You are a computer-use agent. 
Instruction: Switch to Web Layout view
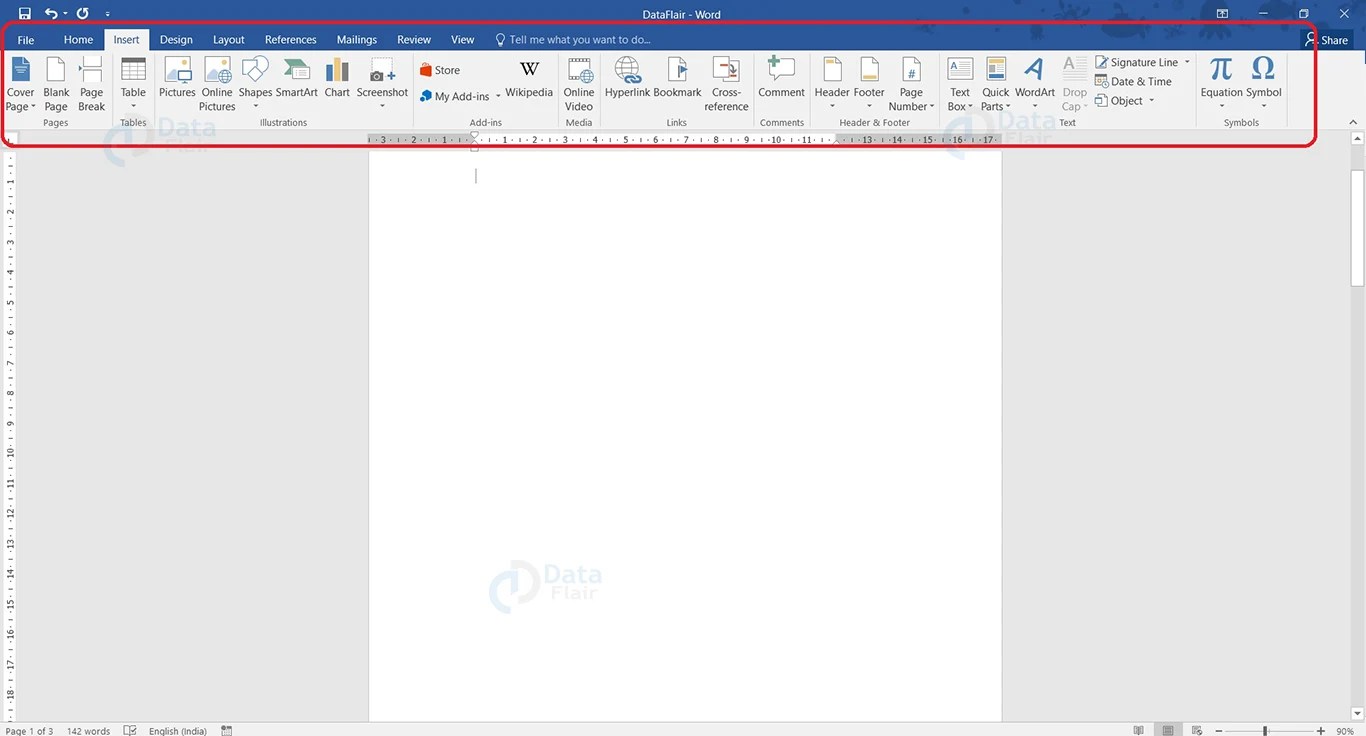point(1195,731)
